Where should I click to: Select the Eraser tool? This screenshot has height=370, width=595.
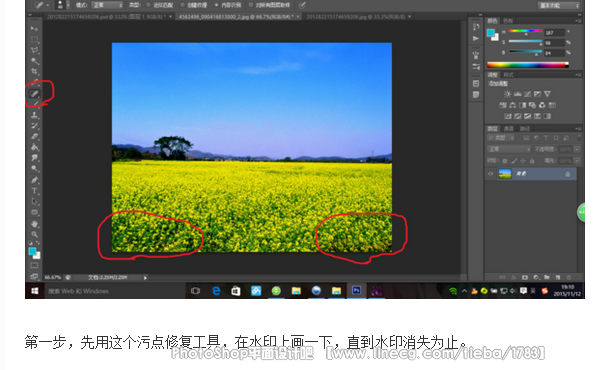(34, 136)
